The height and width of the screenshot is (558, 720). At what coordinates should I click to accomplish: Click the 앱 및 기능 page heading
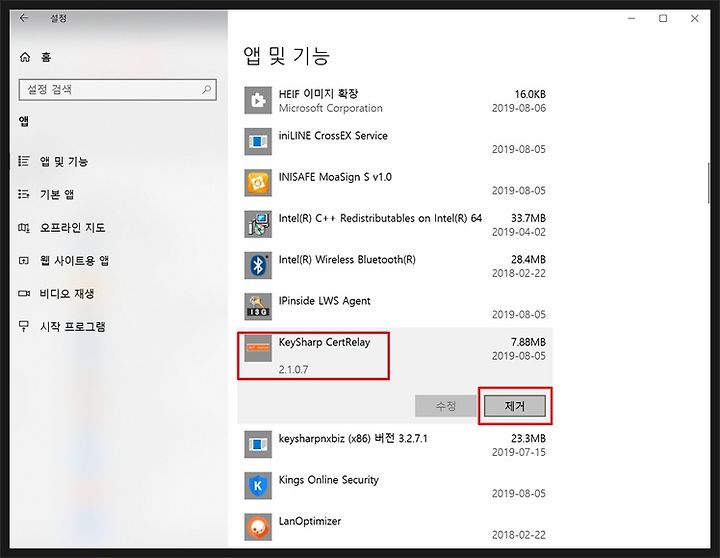(x=287, y=56)
